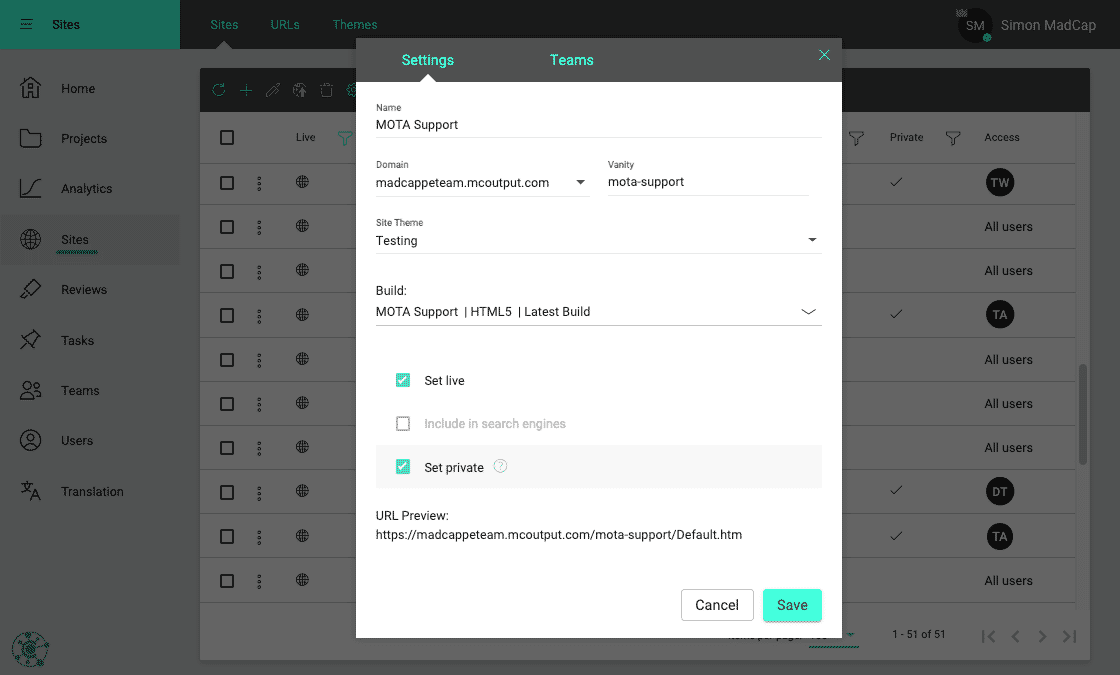Go to the last page of sites
1120x675 pixels.
(x=1069, y=636)
